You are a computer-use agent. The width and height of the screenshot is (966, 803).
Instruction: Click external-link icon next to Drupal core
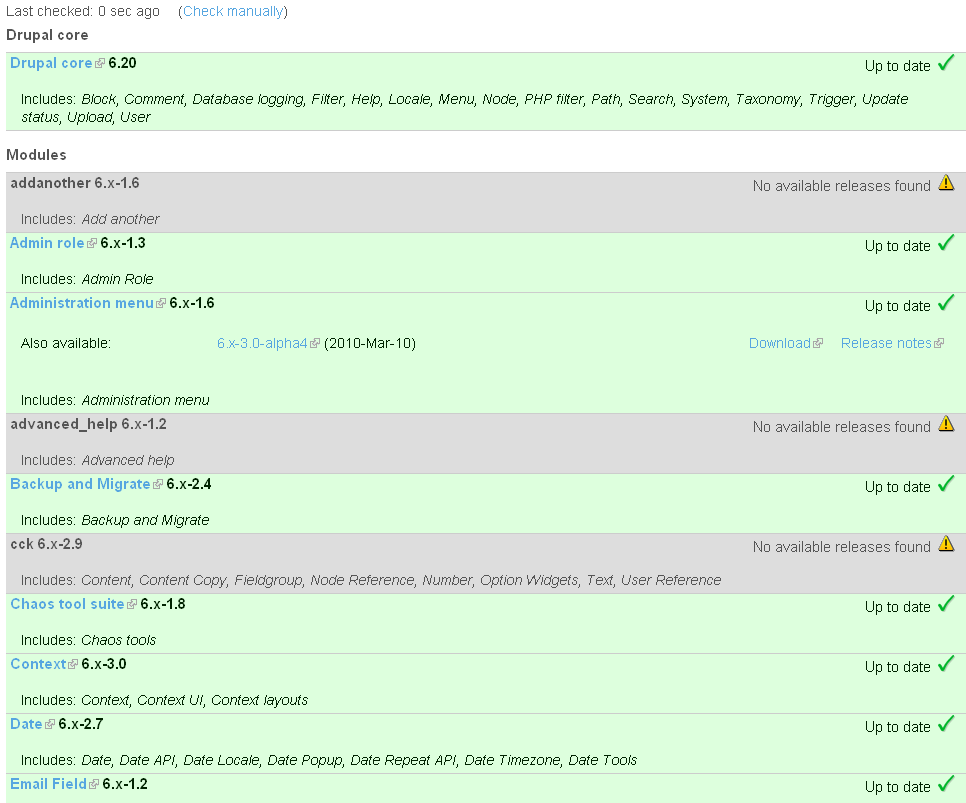coord(100,63)
